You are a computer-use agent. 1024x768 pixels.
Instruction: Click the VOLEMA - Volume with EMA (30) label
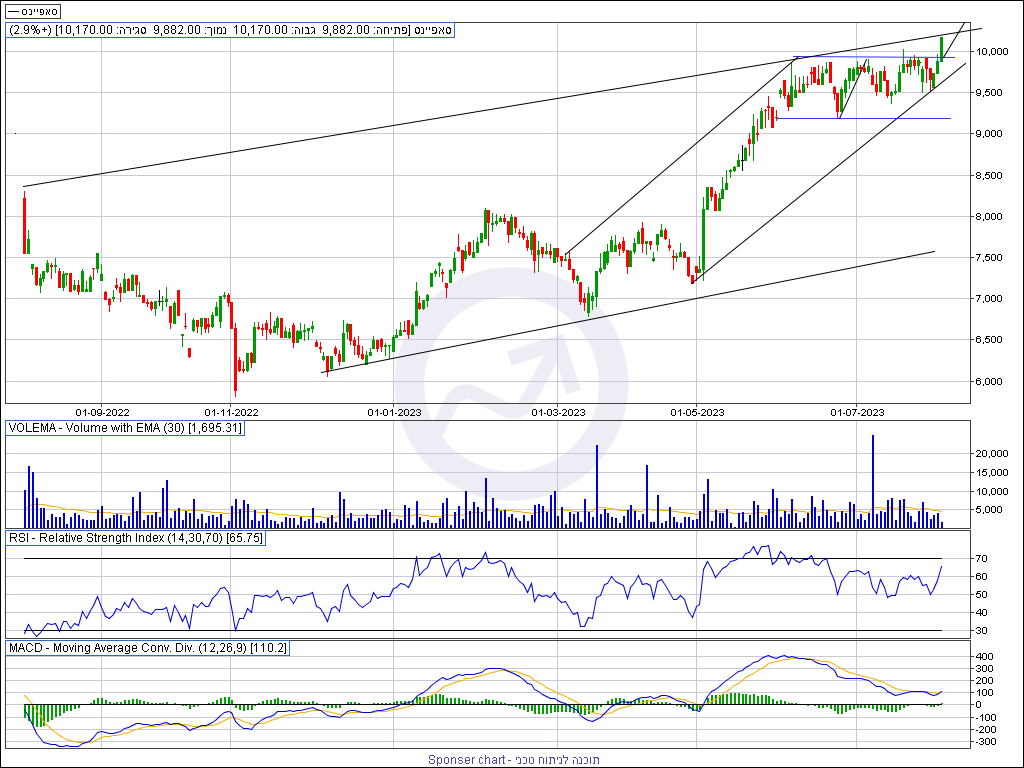tap(125, 428)
